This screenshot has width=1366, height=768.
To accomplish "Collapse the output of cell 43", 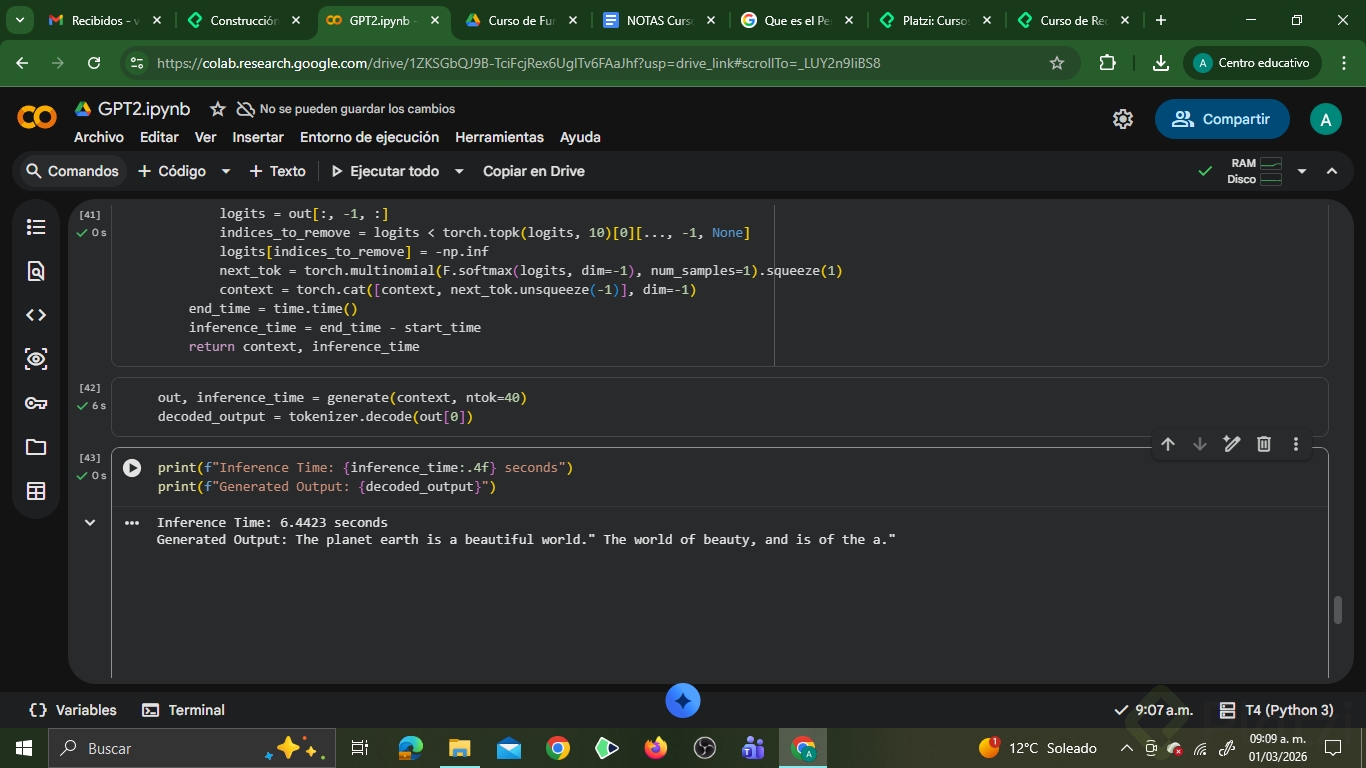I will coord(90,522).
